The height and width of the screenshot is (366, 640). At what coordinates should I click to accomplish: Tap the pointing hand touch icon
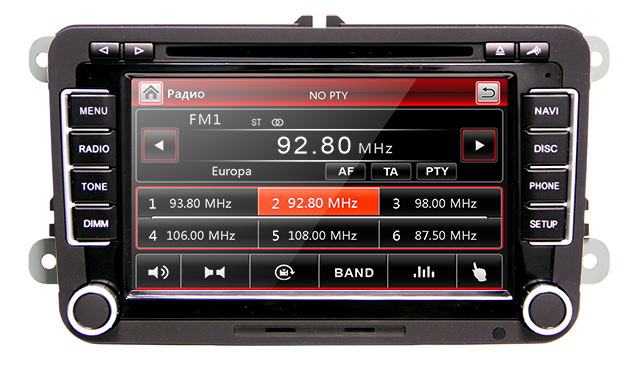(480, 272)
